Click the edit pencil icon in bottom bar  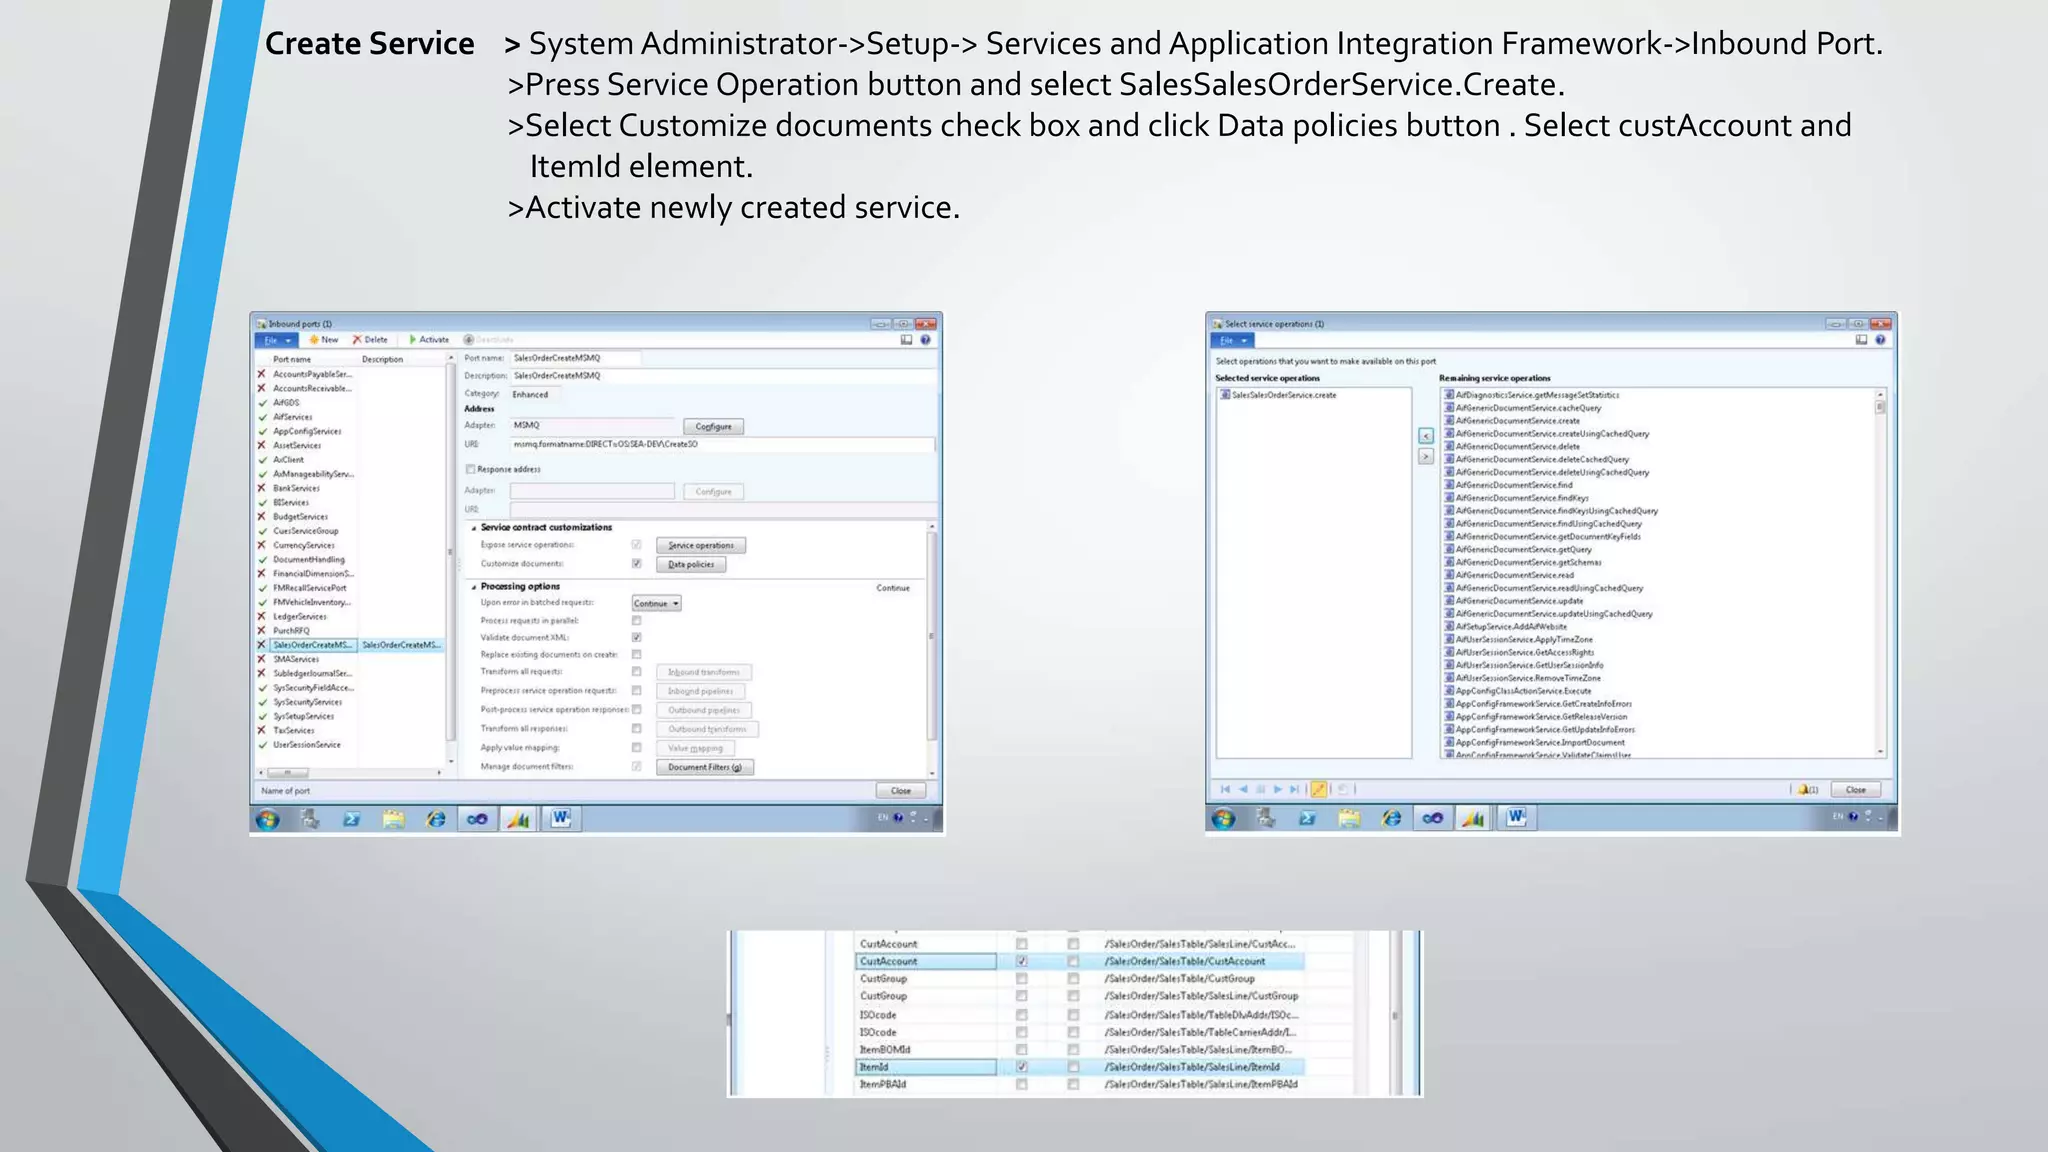coord(1319,790)
